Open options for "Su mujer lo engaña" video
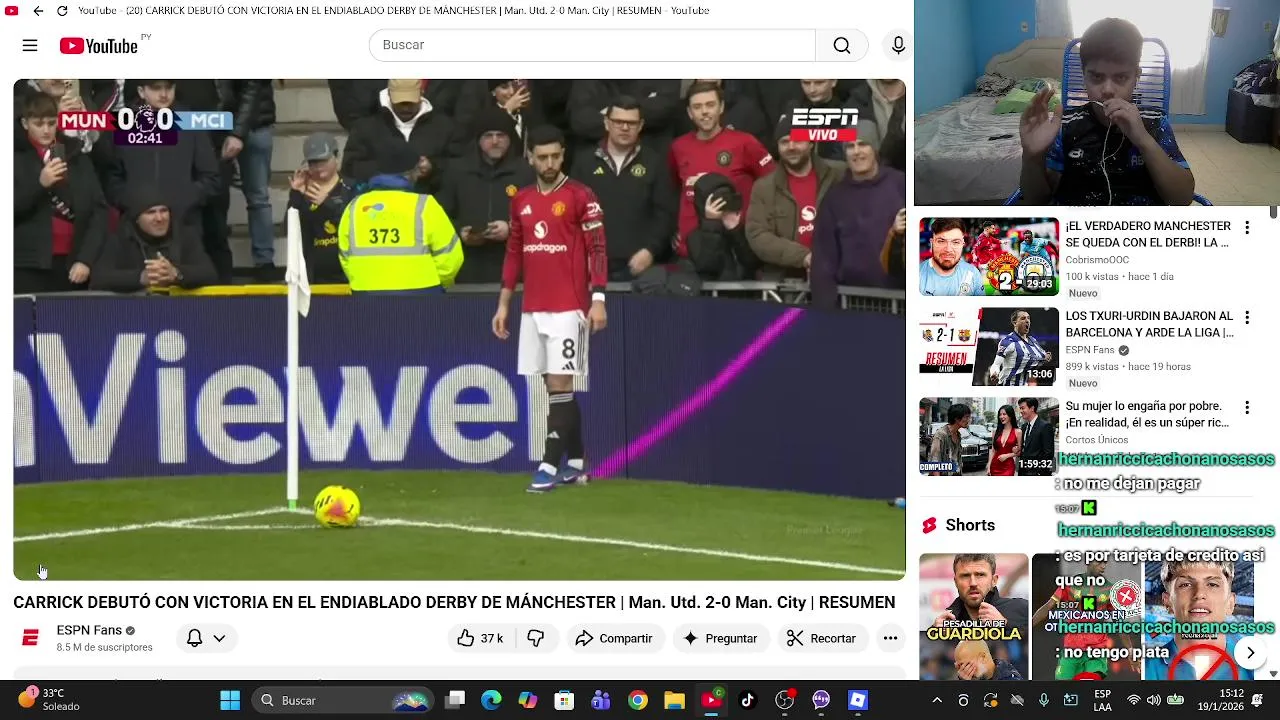Image resolution: width=1280 pixels, height=720 pixels. (x=1247, y=408)
